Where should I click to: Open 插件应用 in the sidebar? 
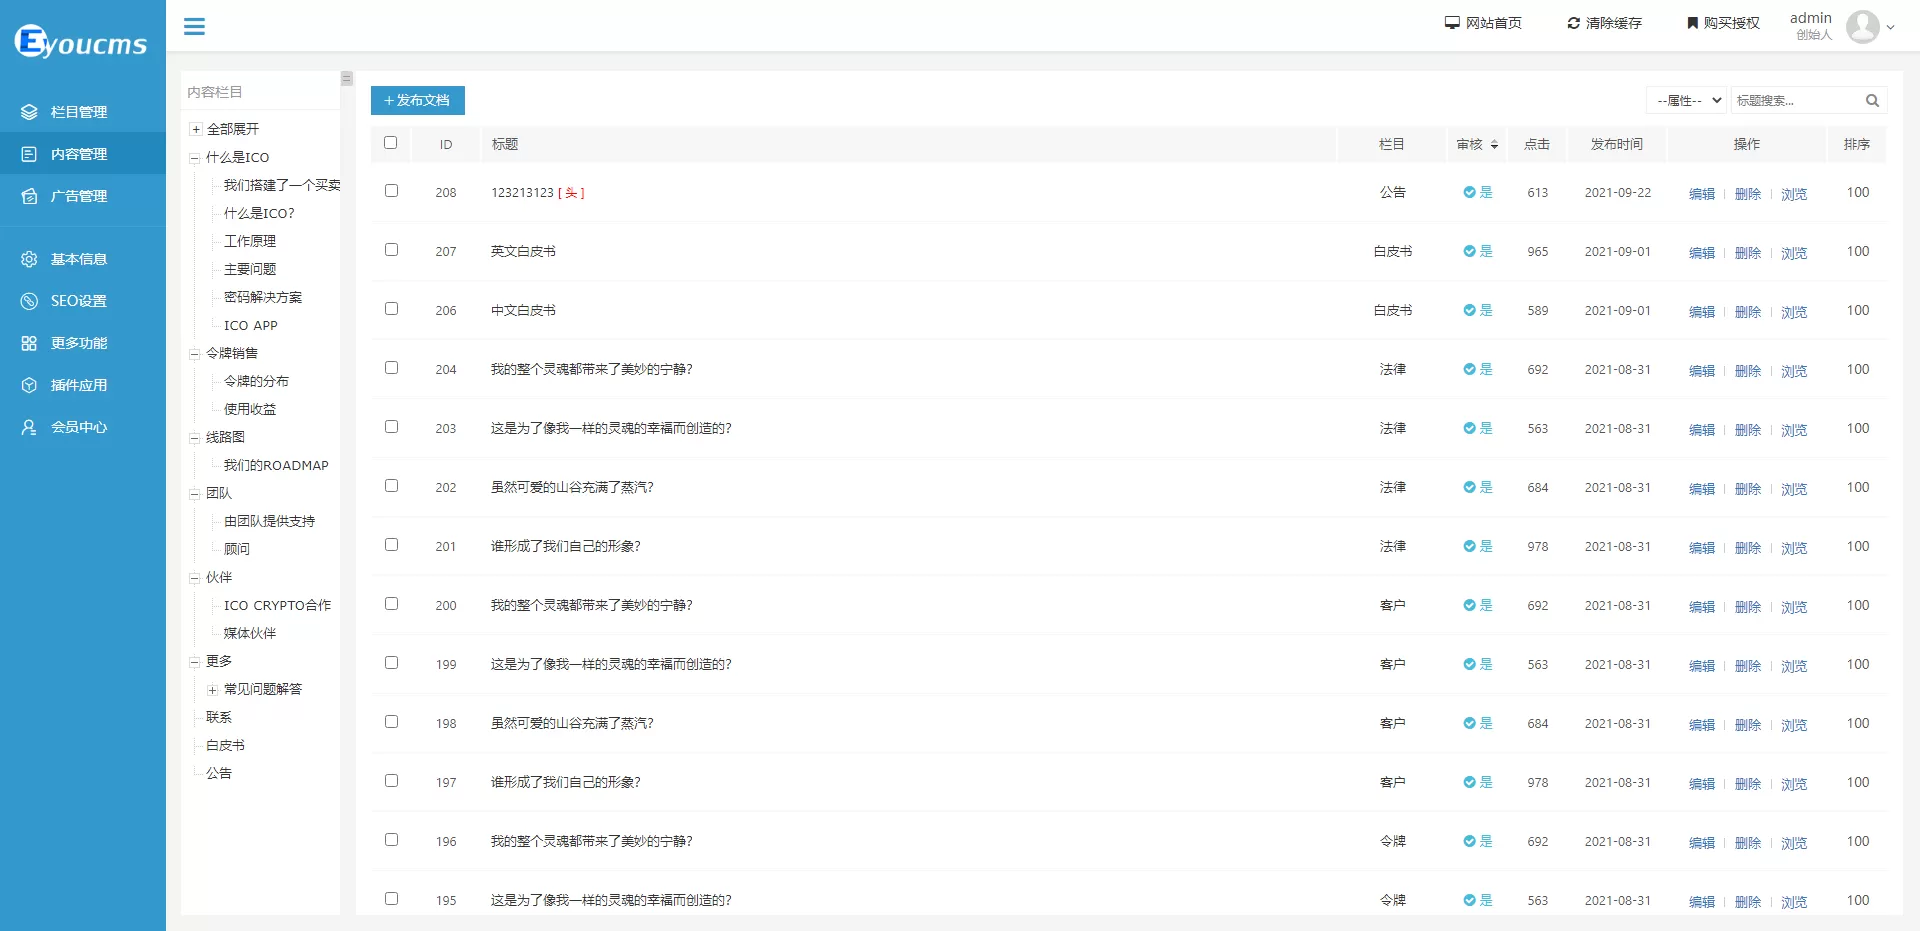79,385
